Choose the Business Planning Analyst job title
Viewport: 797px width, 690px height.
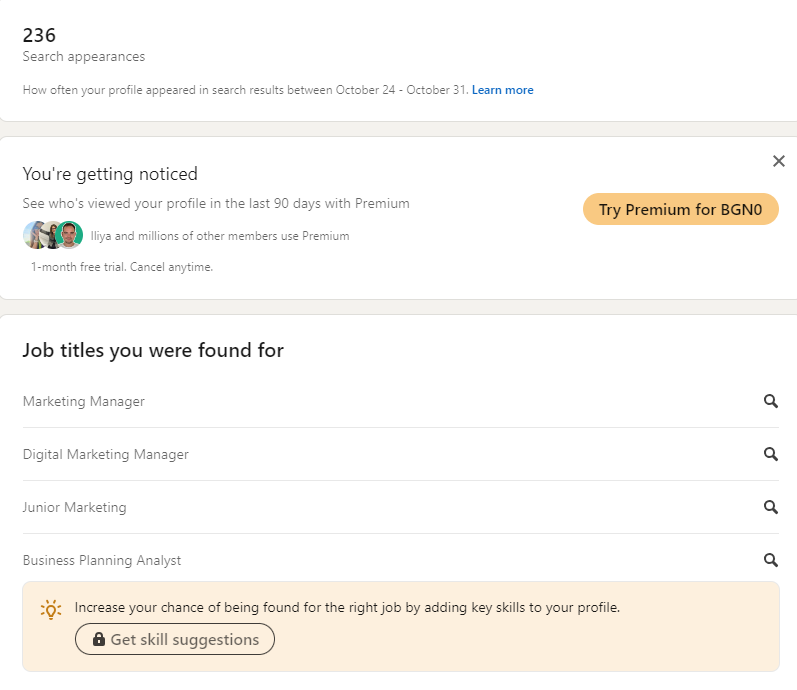pyautogui.click(x=102, y=560)
